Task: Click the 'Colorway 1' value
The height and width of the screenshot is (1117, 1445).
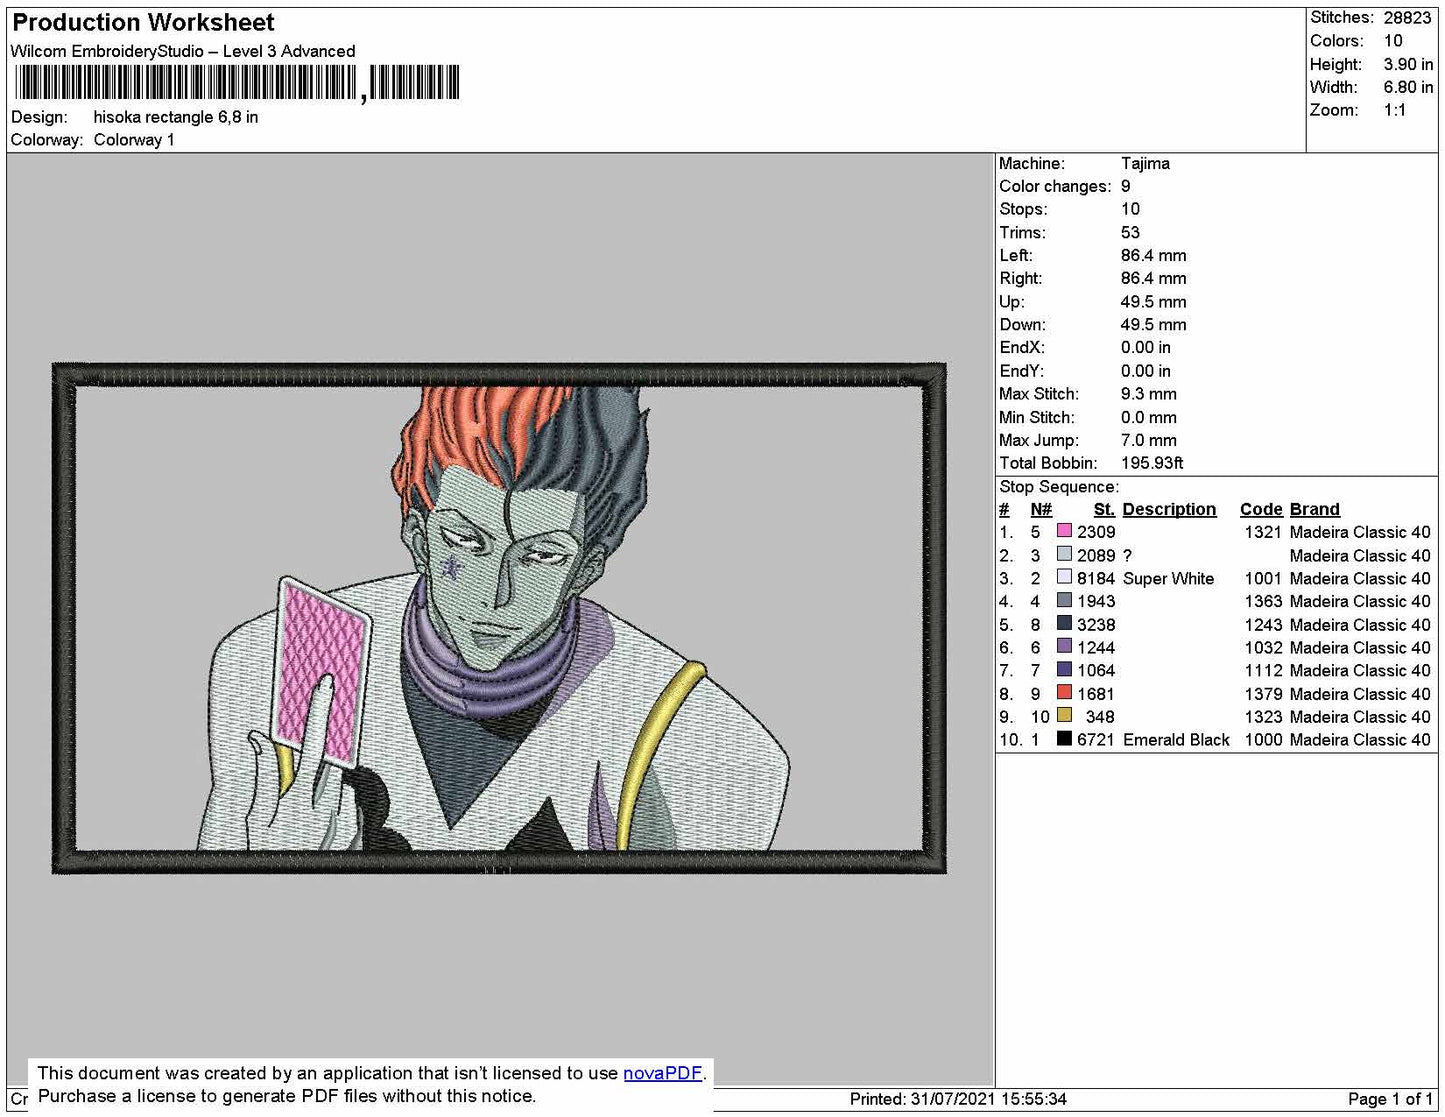Action: (134, 140)
